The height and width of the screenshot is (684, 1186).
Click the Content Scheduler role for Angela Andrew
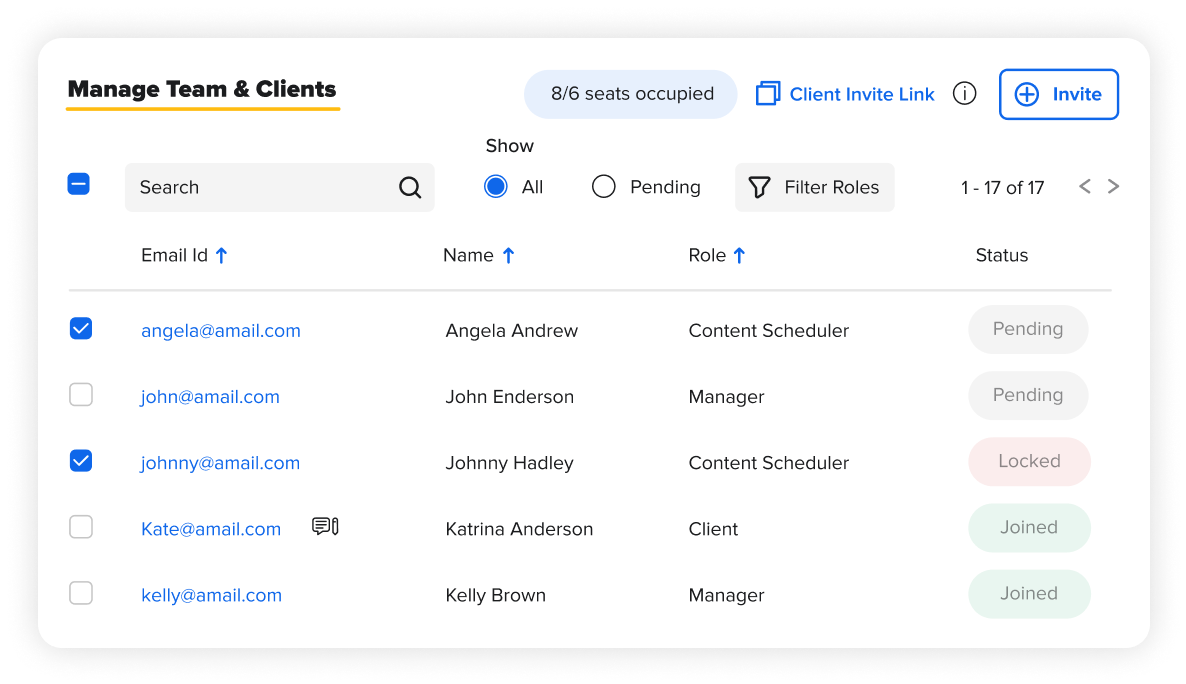(768, 331)
